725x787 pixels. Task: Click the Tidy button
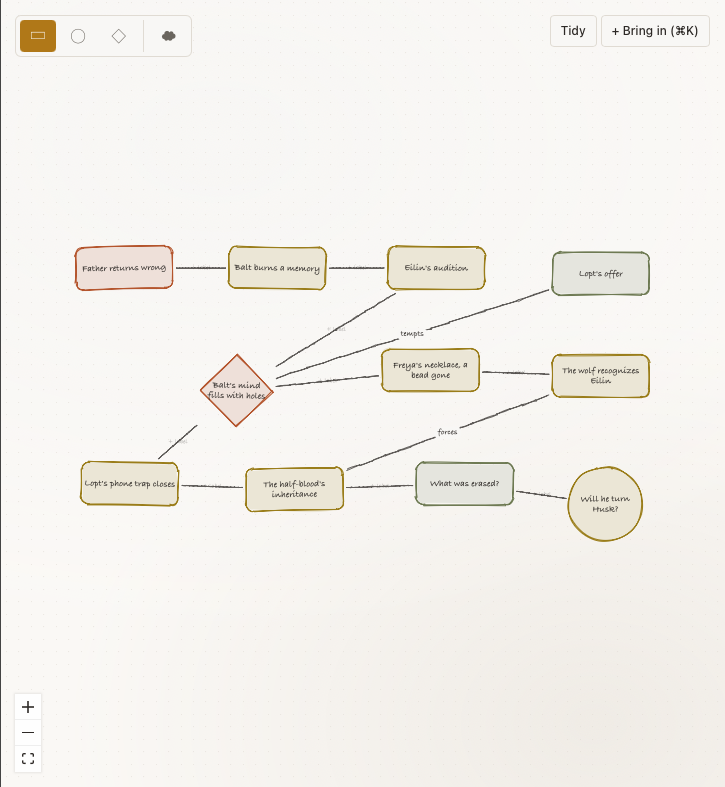[x=573, y=31]
